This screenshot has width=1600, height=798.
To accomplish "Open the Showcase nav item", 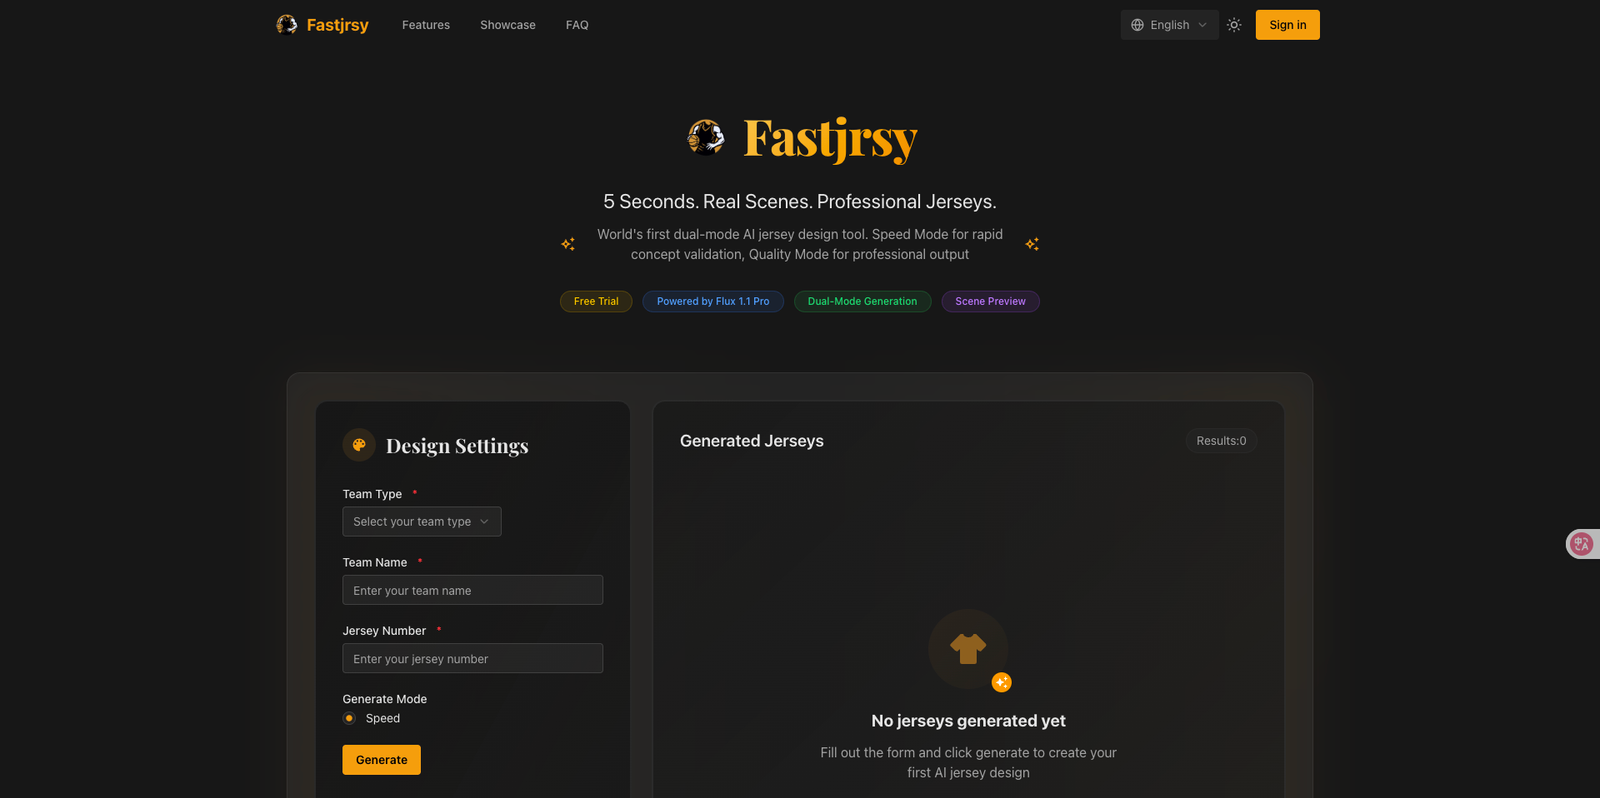I will pyautogui.click(x=508, y=25).
